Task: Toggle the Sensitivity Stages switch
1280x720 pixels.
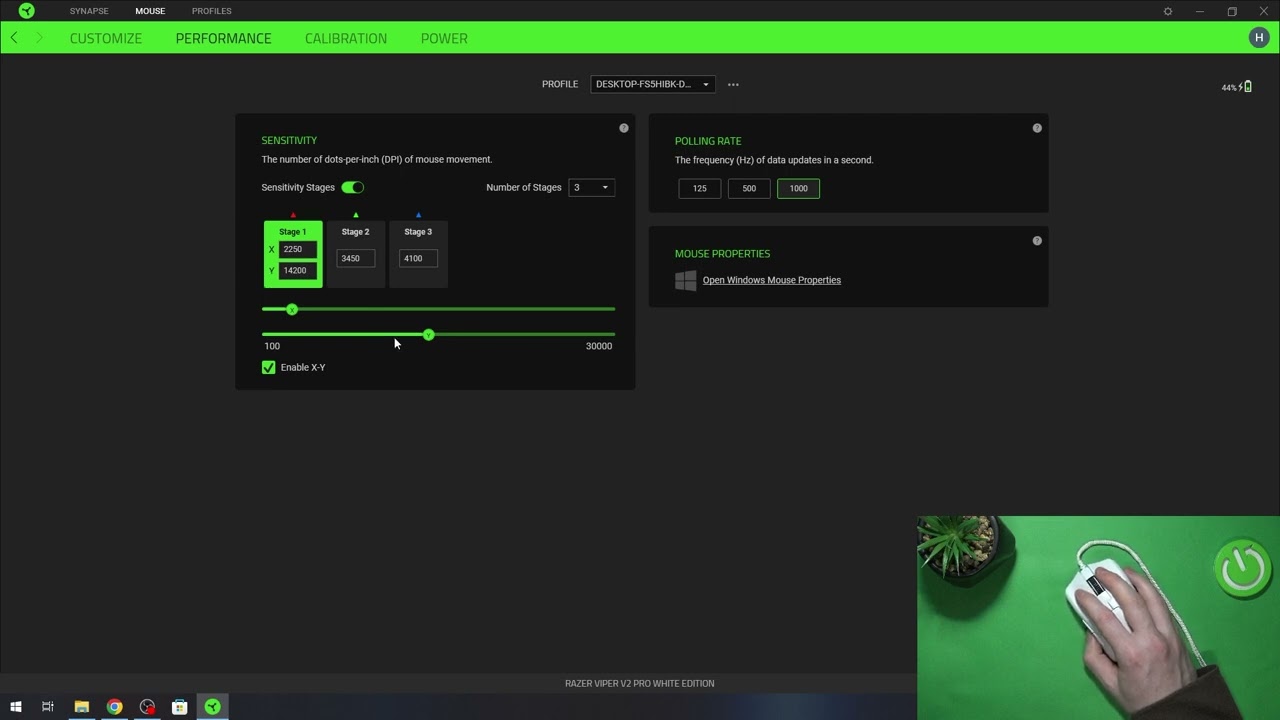Action: [353, 187]
